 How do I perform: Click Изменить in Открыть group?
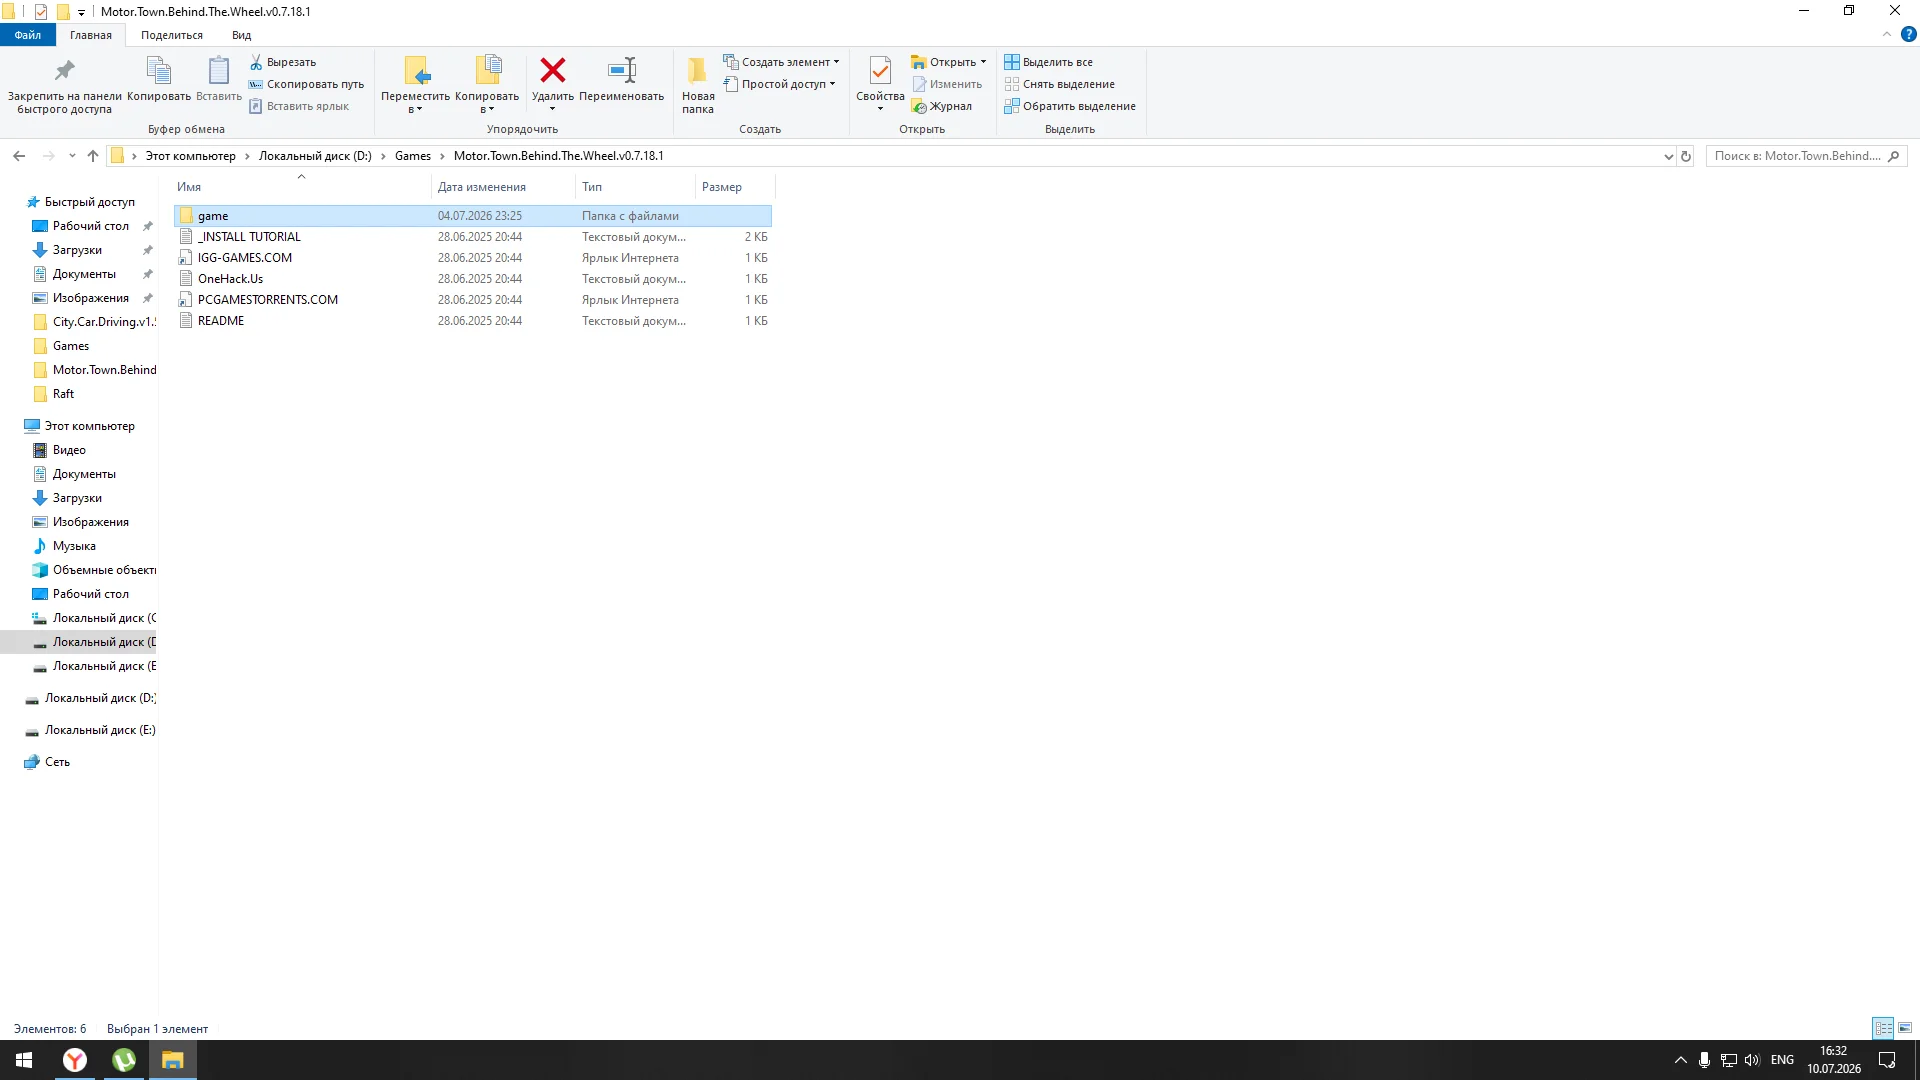(946, 84)
